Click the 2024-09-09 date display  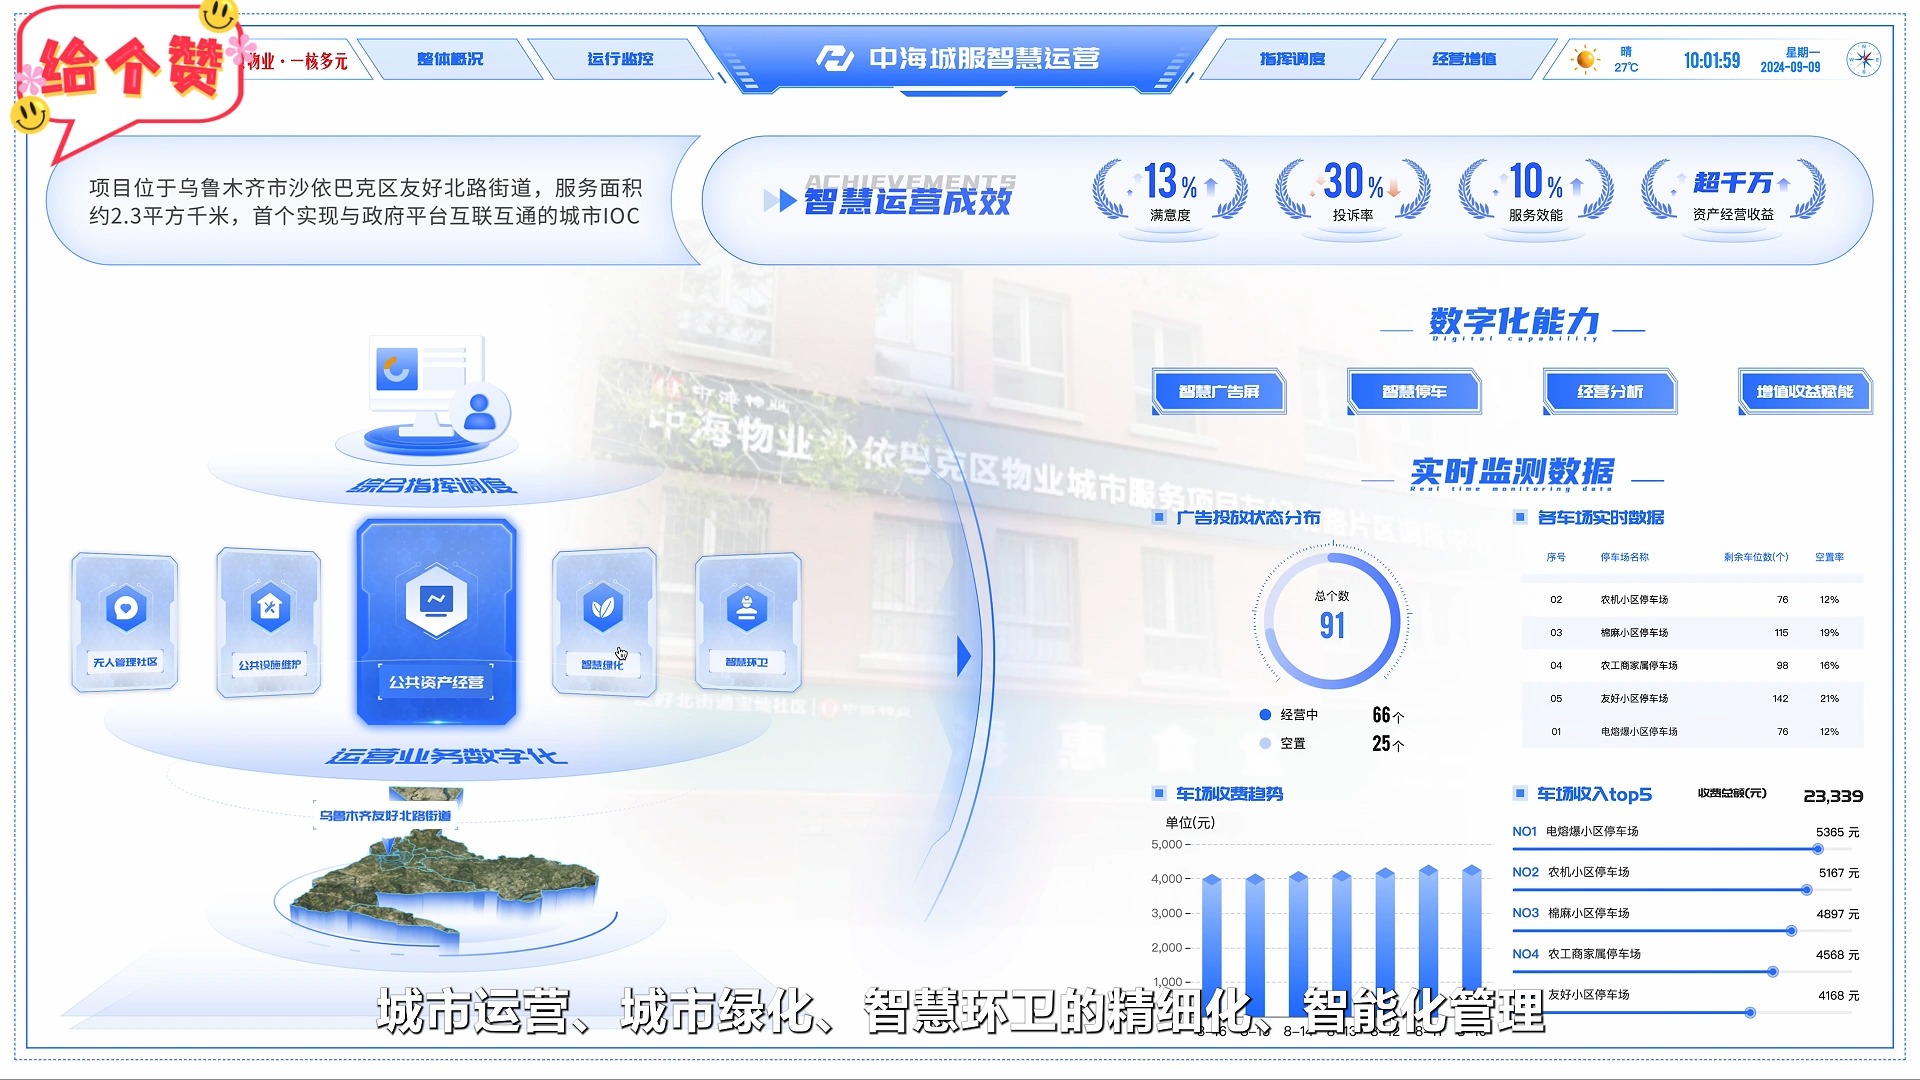[1790, 67]
